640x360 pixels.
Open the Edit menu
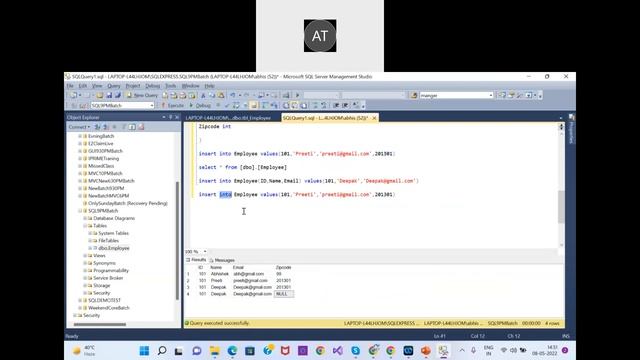pos(83,86)
